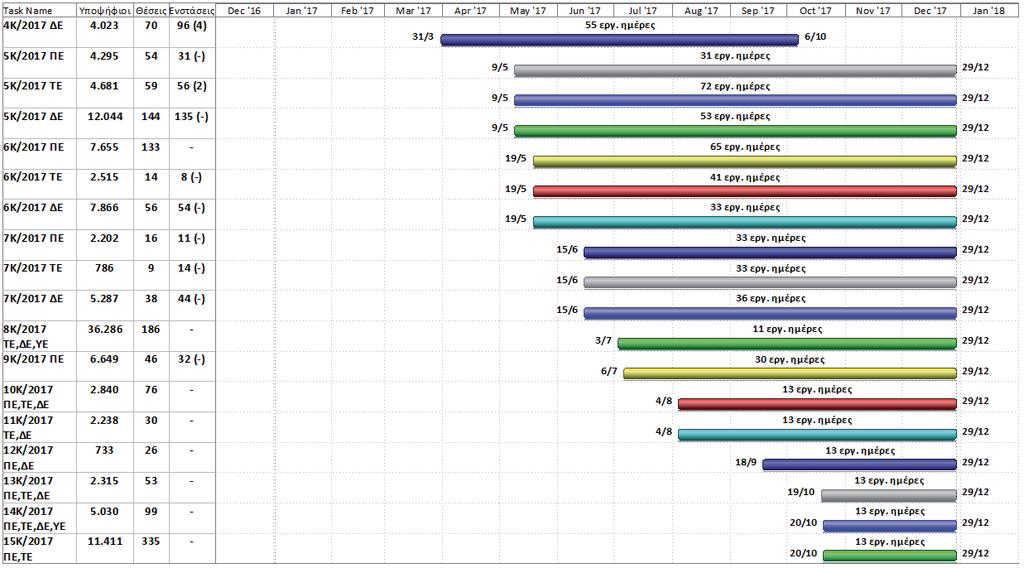Select the green 8K/2017 Gantt bar
The width and height of the screenshot is (1024, 568).
(x=788, y=343)
